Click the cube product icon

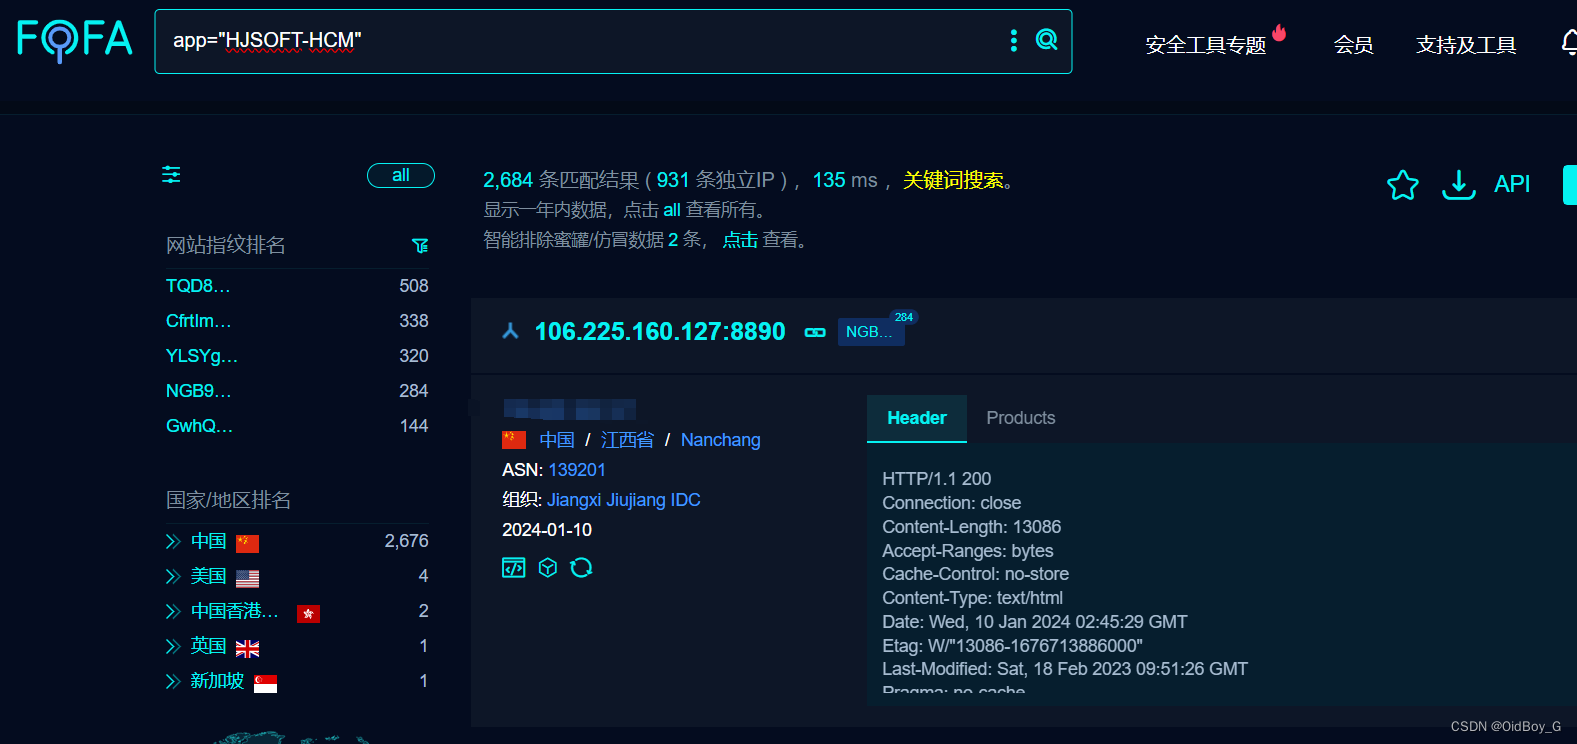click(547, 568)
